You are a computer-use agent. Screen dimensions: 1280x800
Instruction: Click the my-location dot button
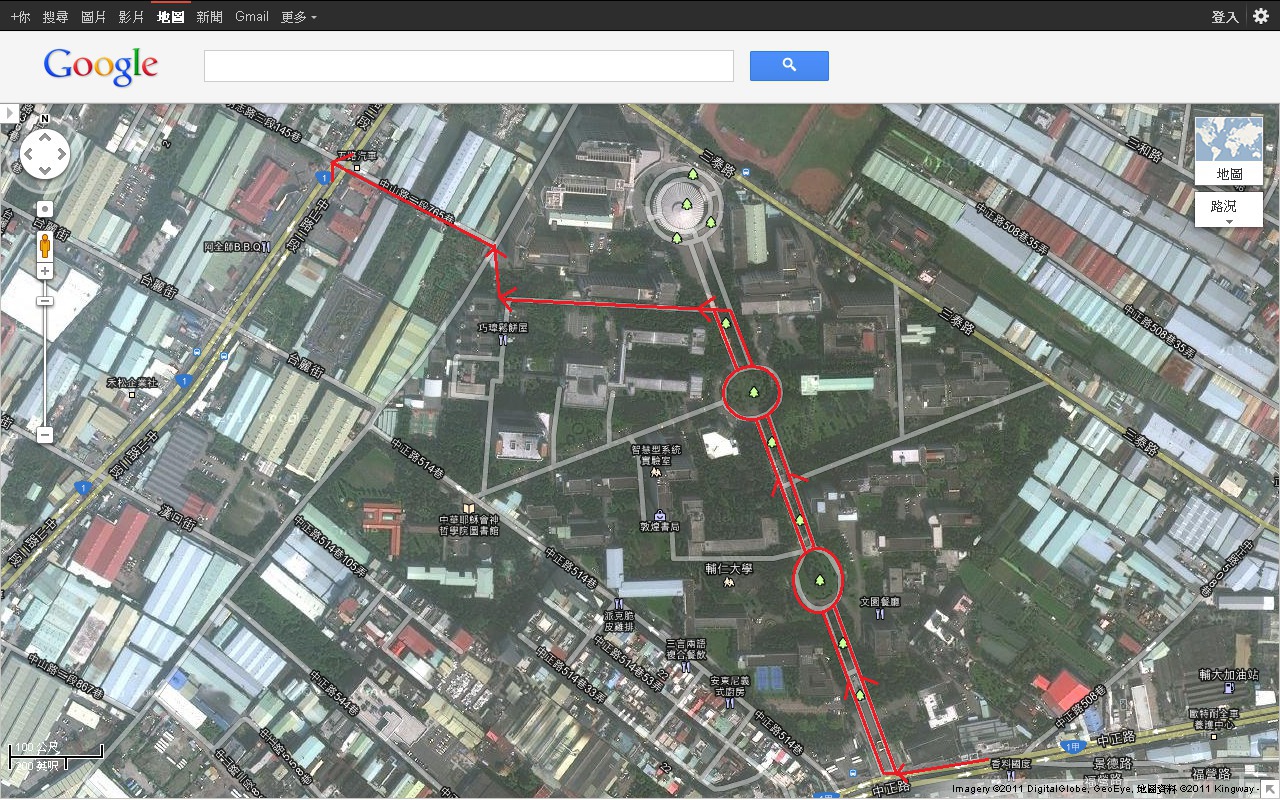point(44,209)
